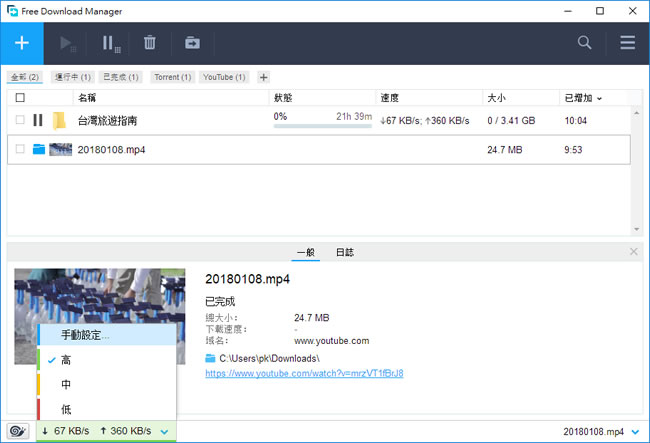
Task: Open yellow folder icon of 台灣旅遊指南 row
Action: coord(59,121)
